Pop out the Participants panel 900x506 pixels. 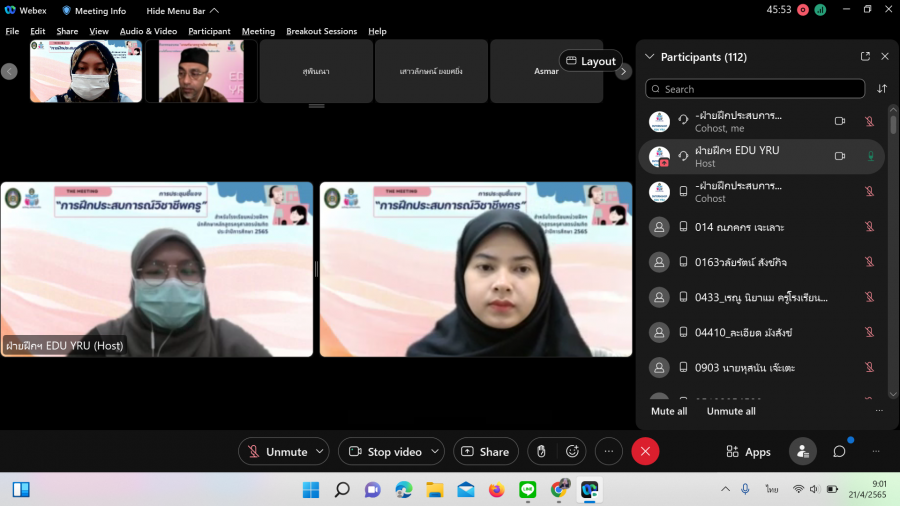click(x=865, y=57)
